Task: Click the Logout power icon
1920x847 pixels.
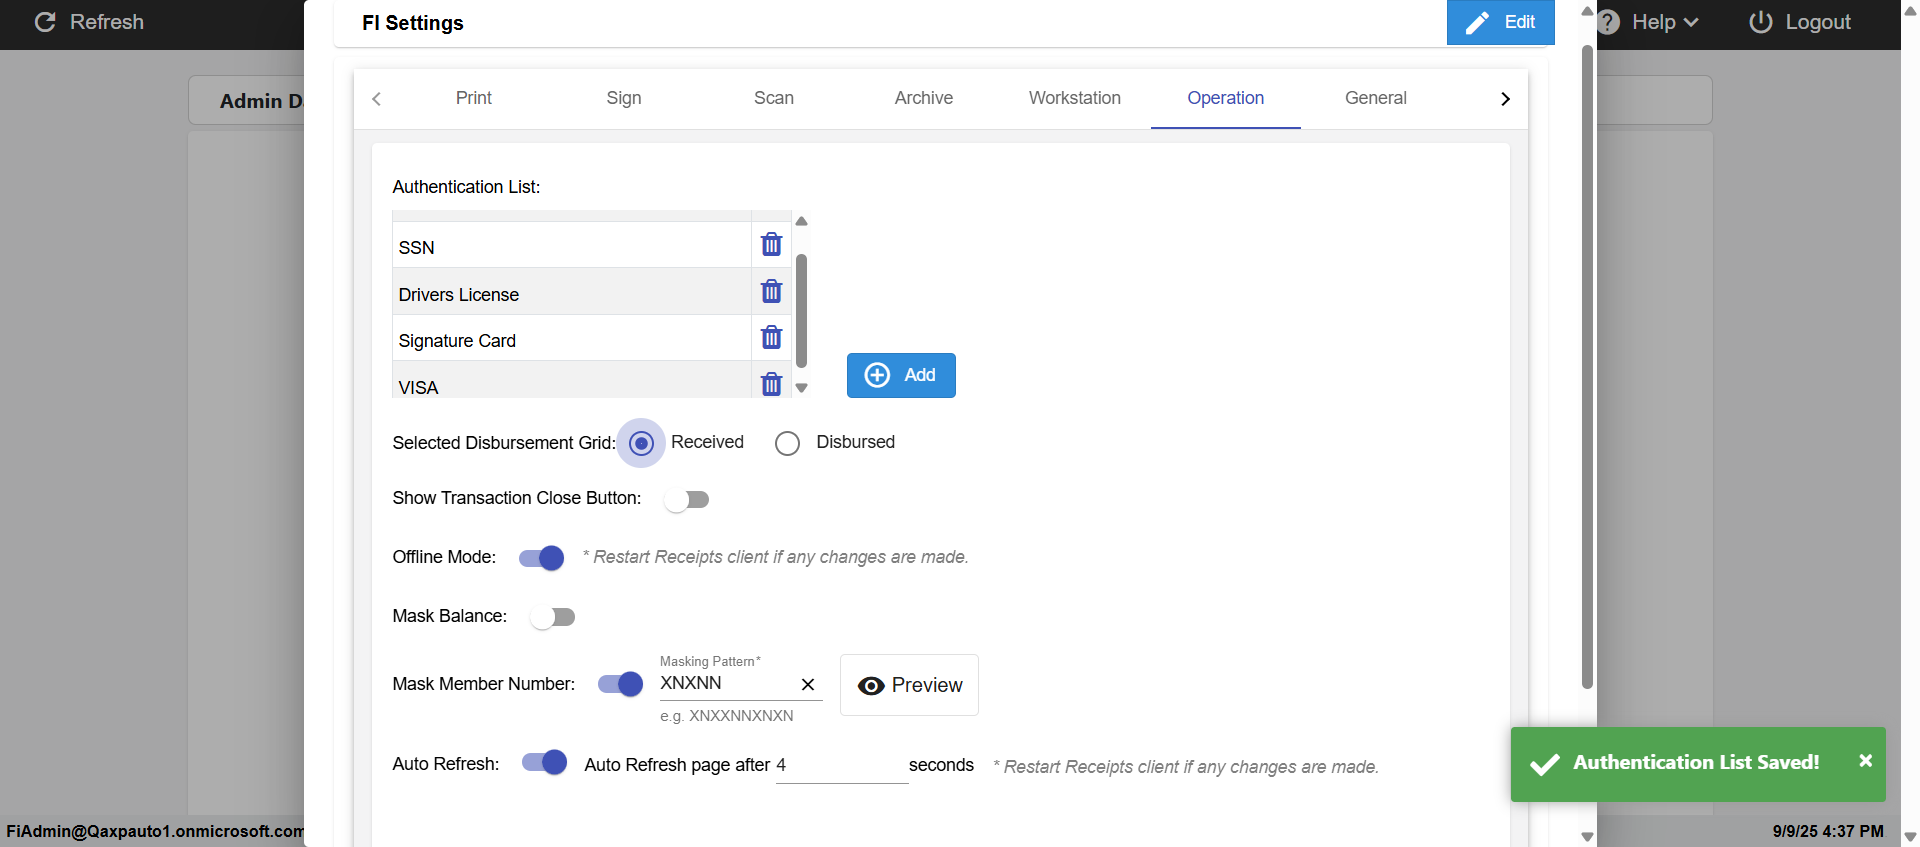Action: point(1760,22)
